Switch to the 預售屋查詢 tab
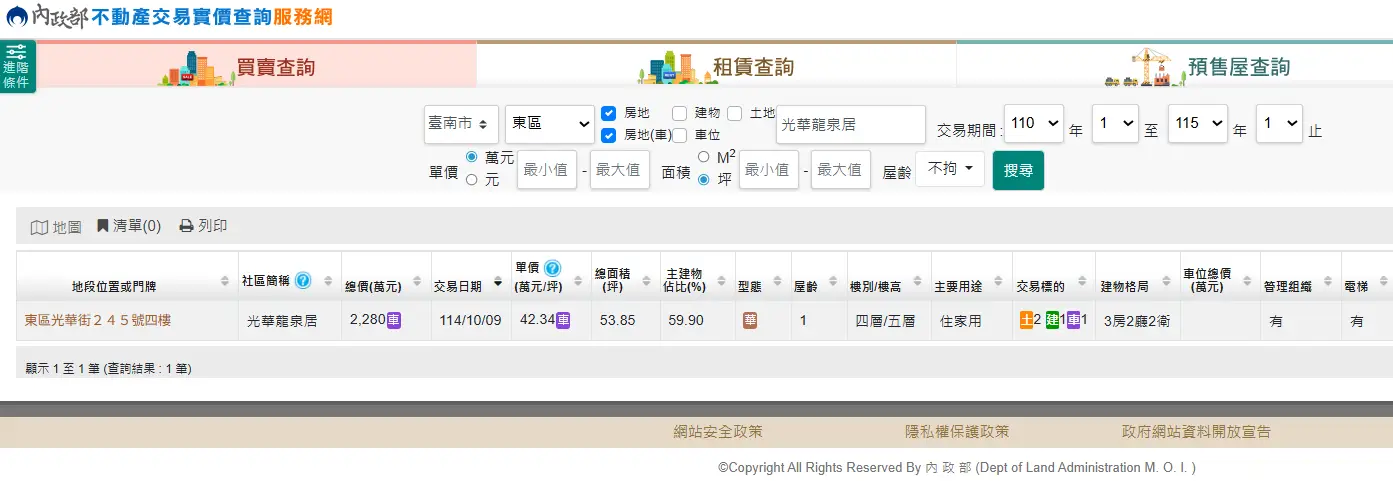Screen dimensions: 1393x481 1198,67
